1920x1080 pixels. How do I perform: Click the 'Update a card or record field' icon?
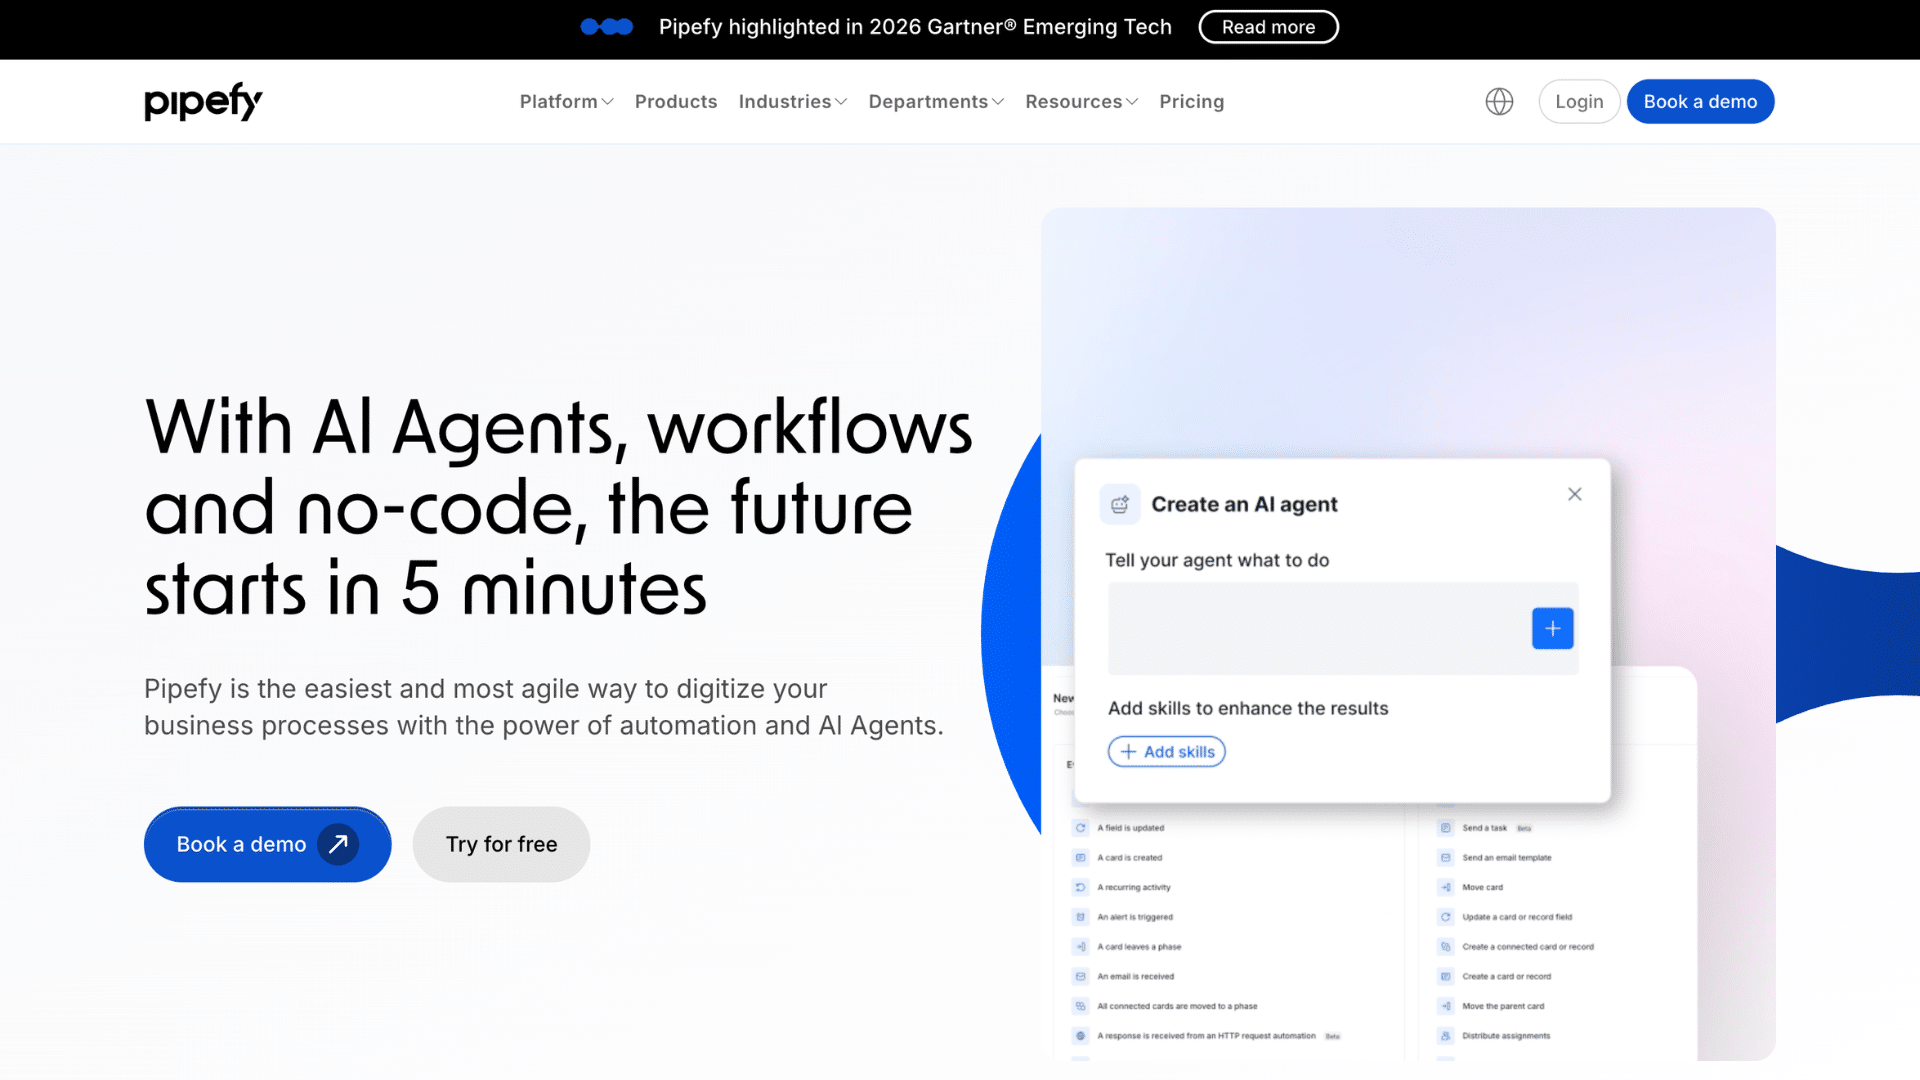pos(1445,917)
